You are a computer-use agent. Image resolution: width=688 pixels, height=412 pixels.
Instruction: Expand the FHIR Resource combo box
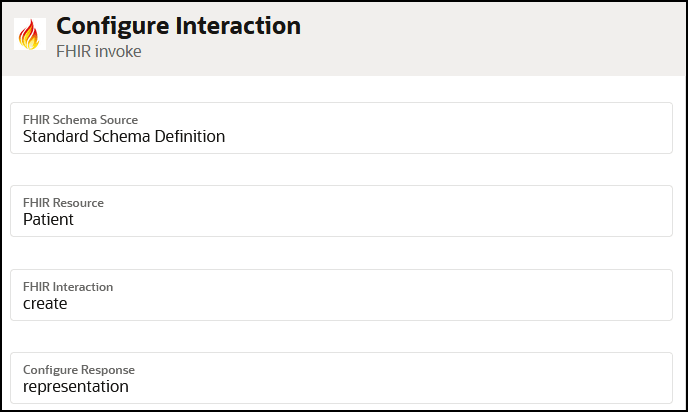click(340, 211)
